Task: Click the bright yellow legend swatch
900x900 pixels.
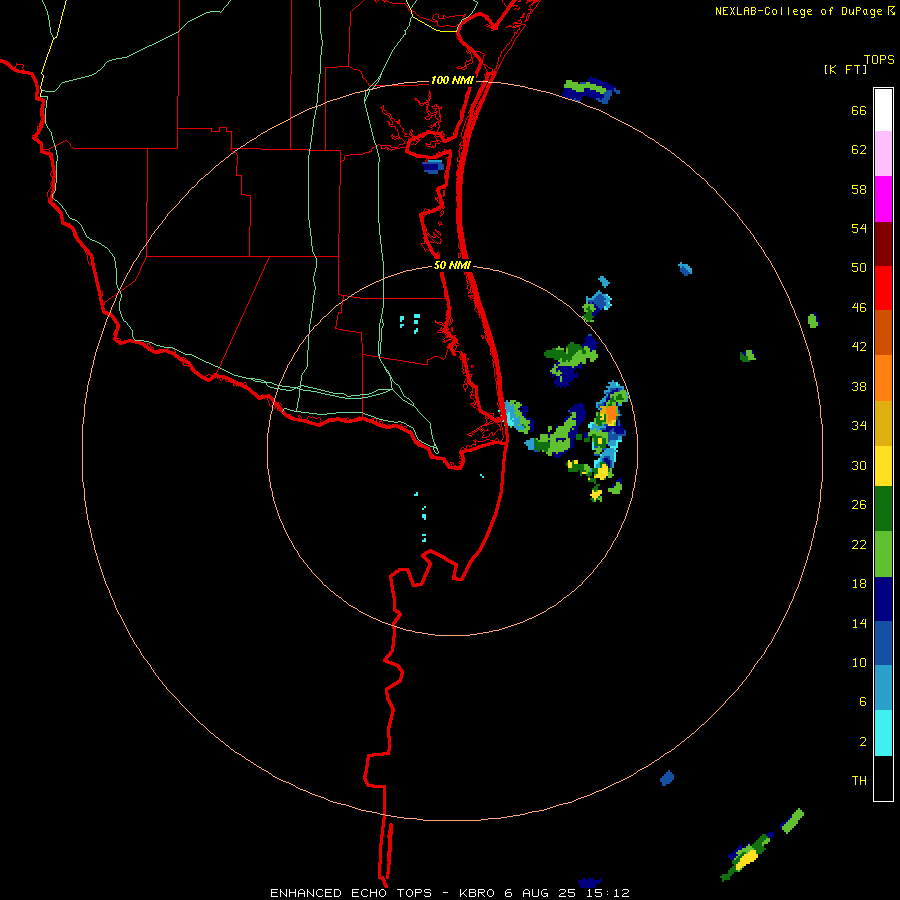Action: (x=883, y=466)
